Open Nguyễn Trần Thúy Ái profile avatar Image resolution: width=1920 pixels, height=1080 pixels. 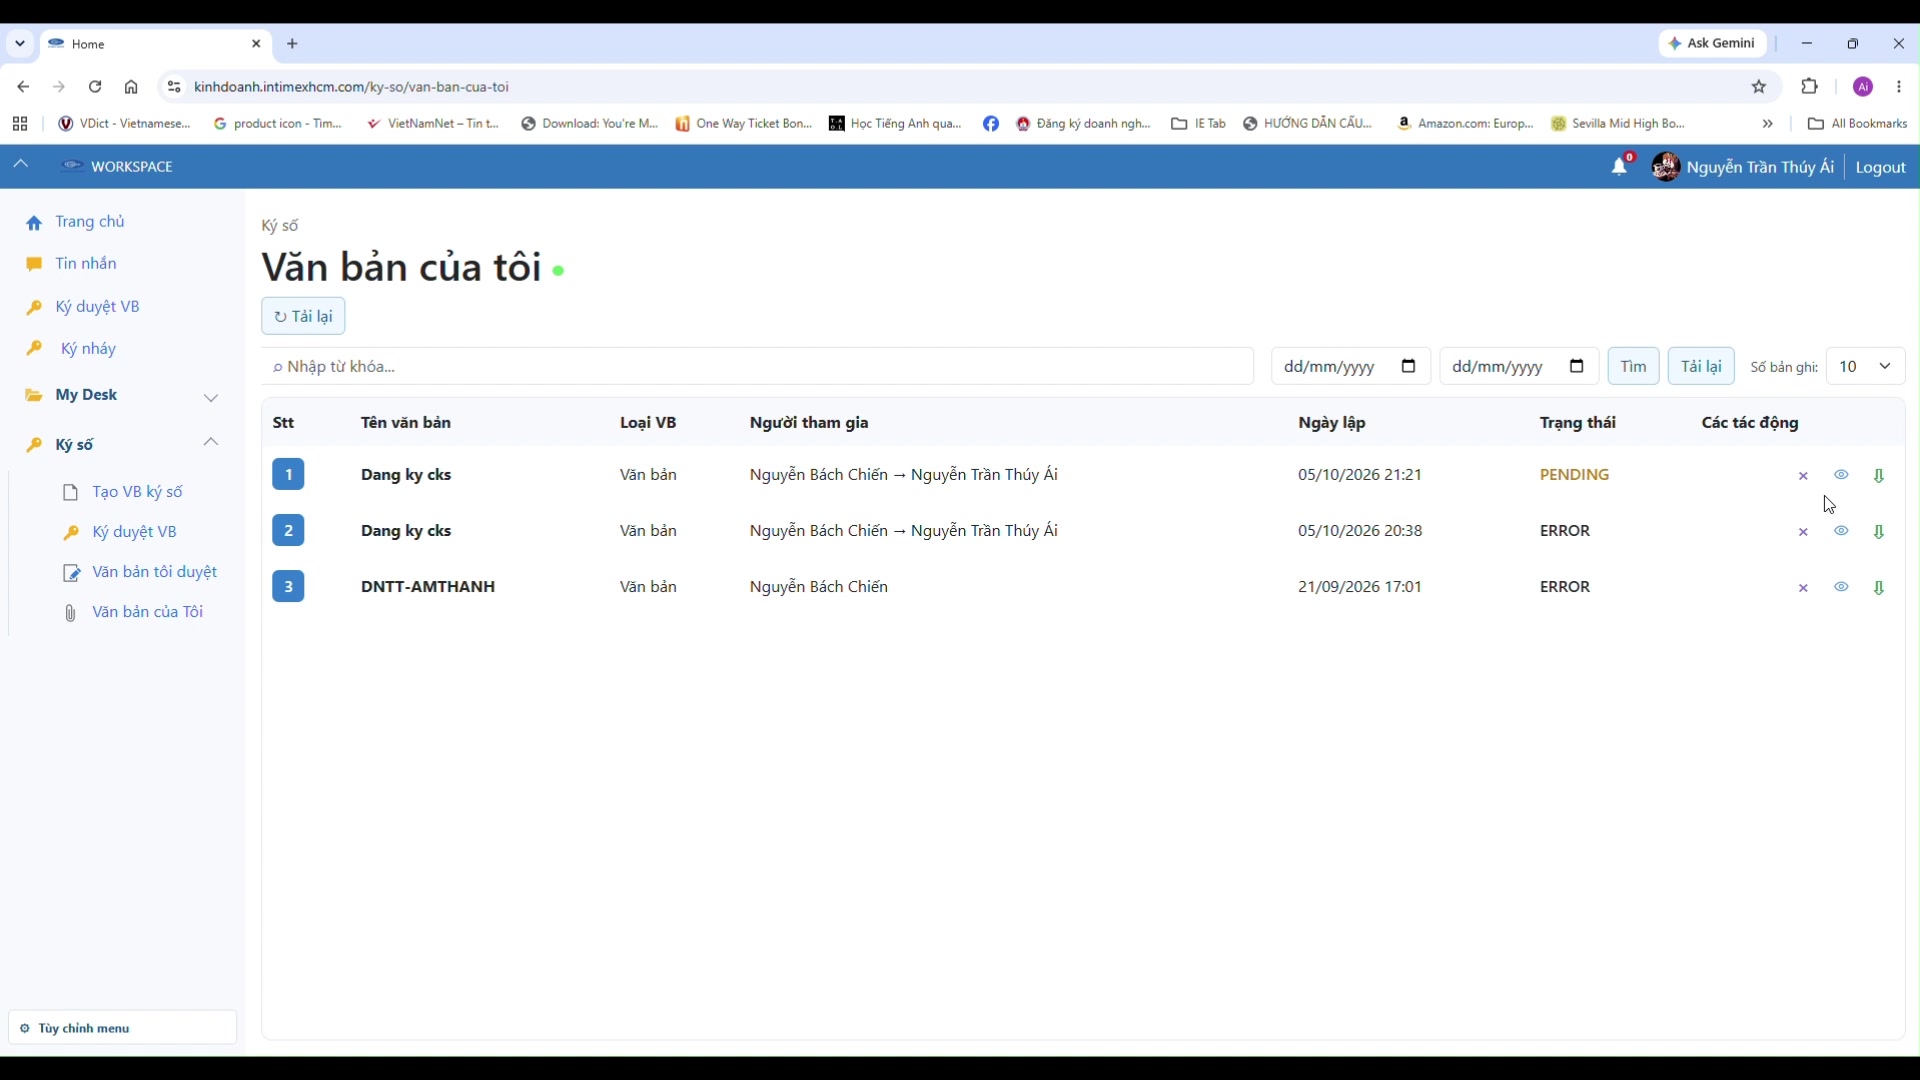1666,166
